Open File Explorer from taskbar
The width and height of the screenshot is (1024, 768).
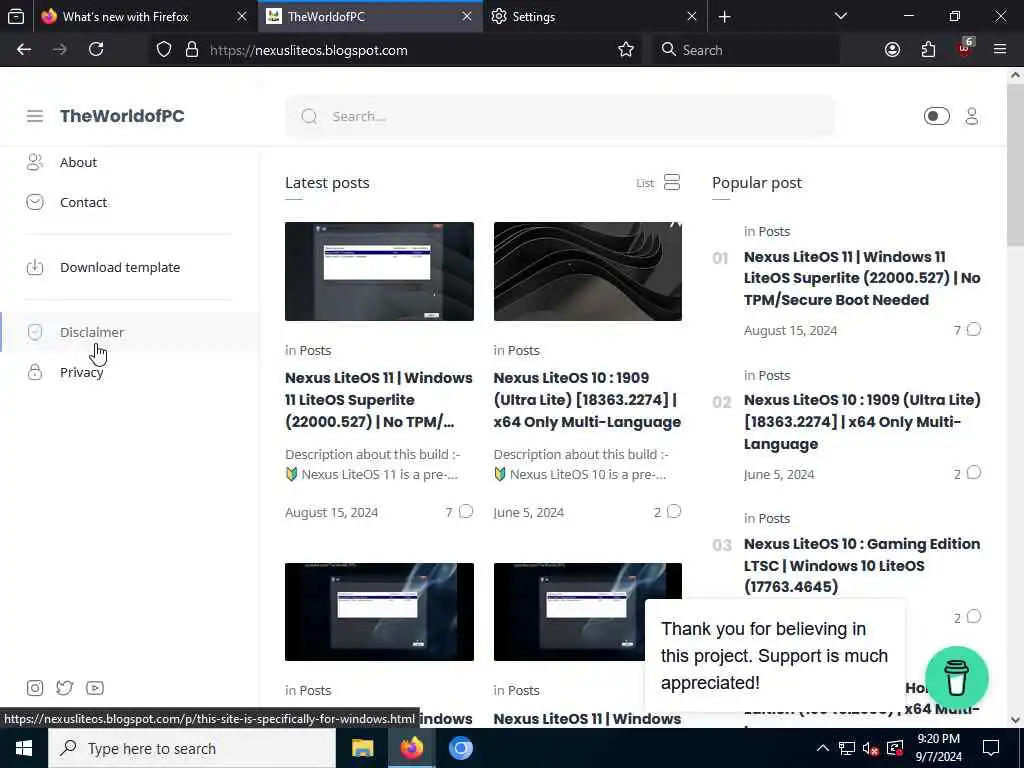click(x=362, y=748)
